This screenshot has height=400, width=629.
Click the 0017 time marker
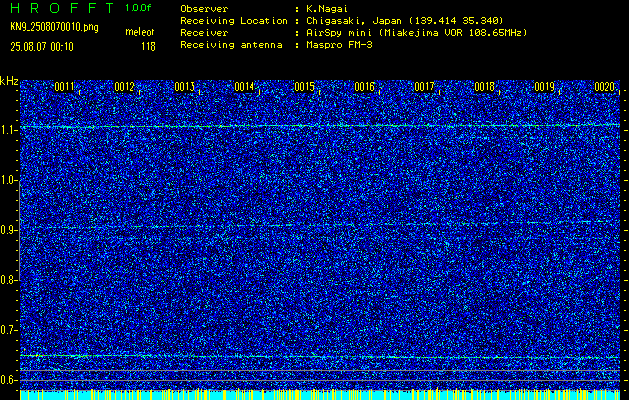tap(424, 87)
